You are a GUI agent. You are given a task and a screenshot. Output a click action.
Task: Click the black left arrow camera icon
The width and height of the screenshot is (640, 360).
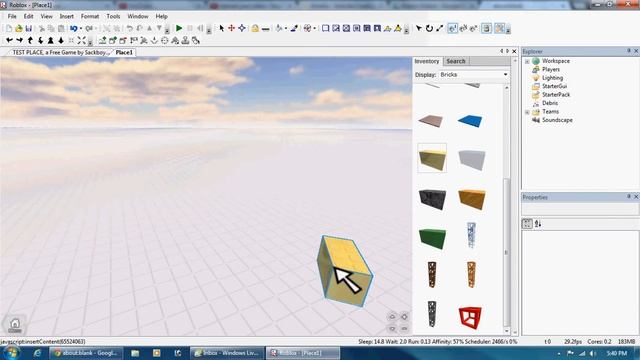pos(9,40)
